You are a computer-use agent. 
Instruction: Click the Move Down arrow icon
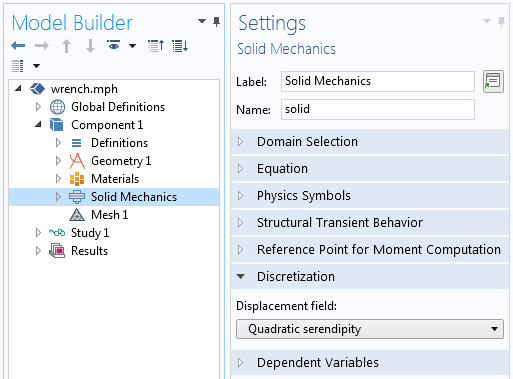90,46
